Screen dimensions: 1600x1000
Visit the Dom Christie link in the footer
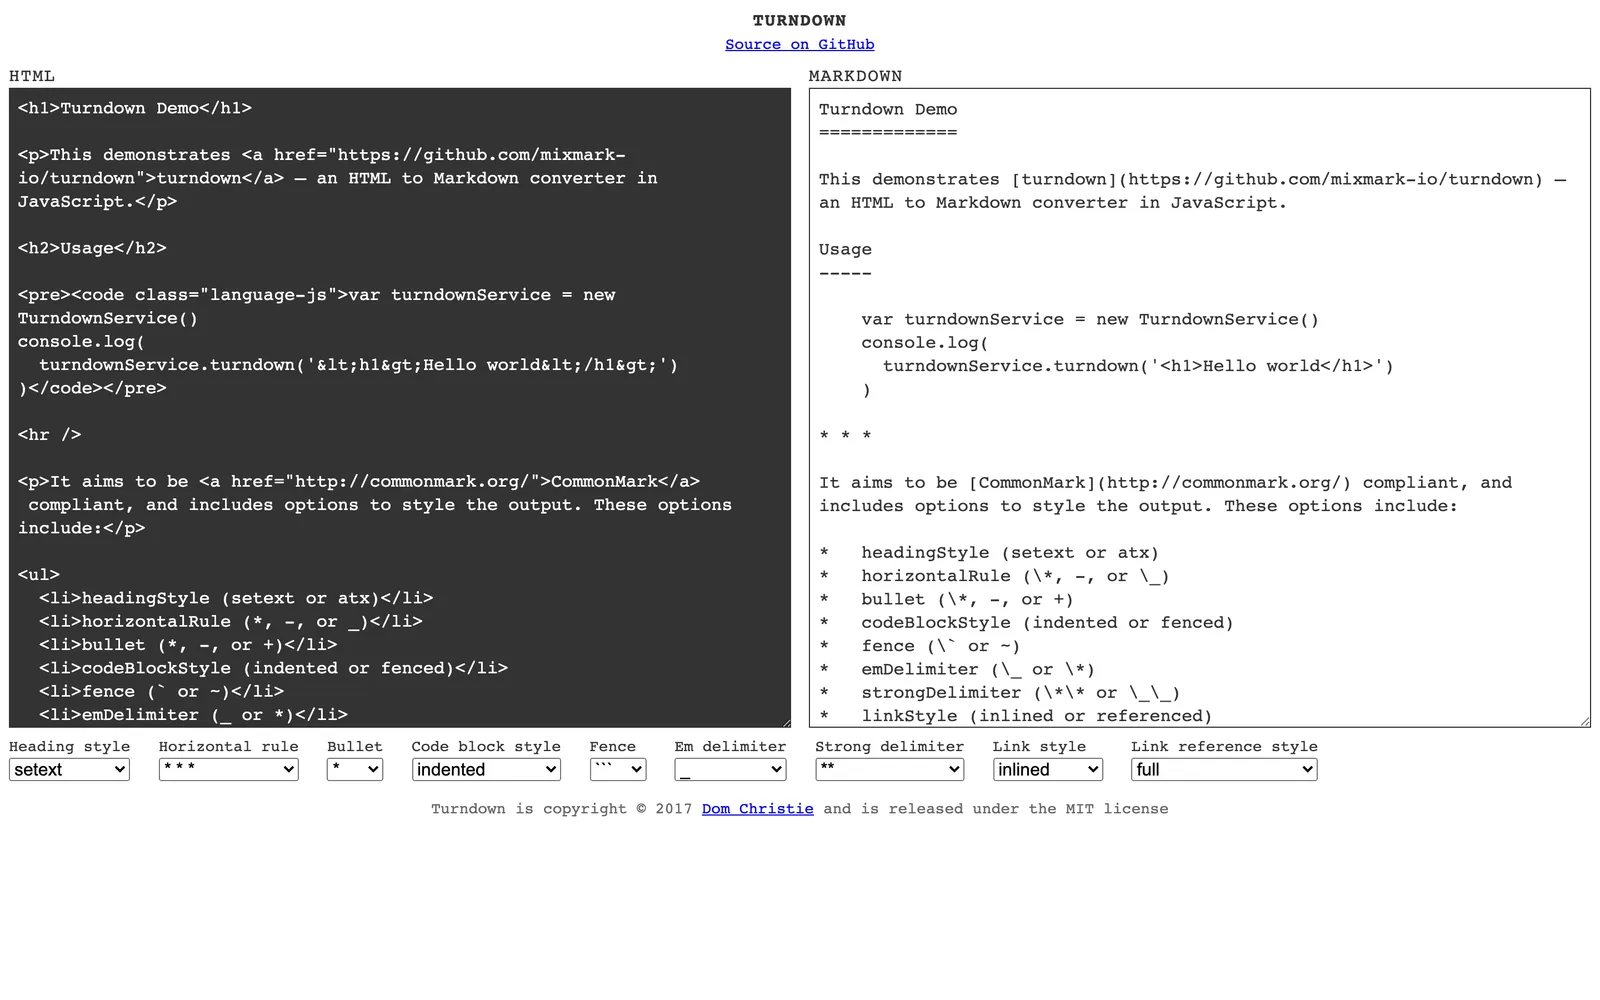757,809
